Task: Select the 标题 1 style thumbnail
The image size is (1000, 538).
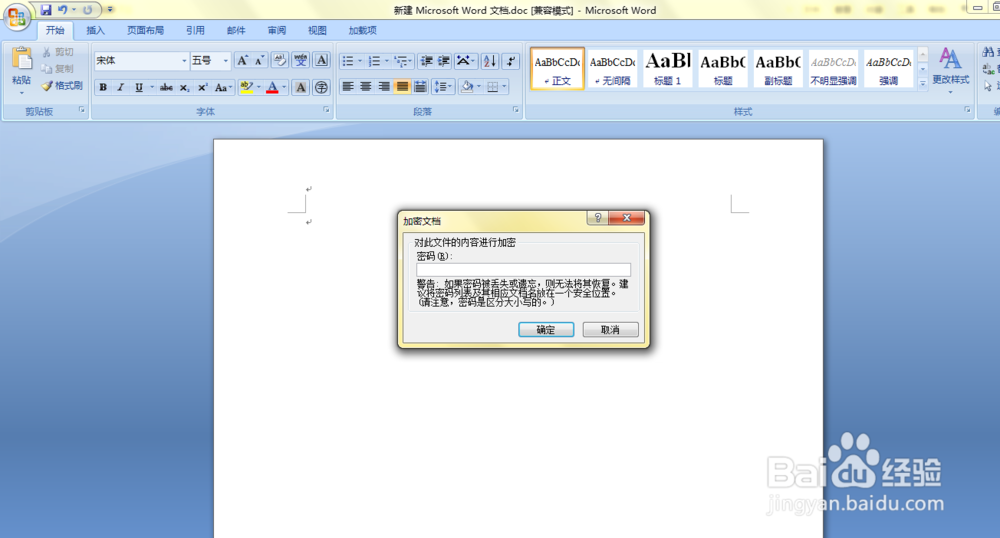Action: click(668, 69)
